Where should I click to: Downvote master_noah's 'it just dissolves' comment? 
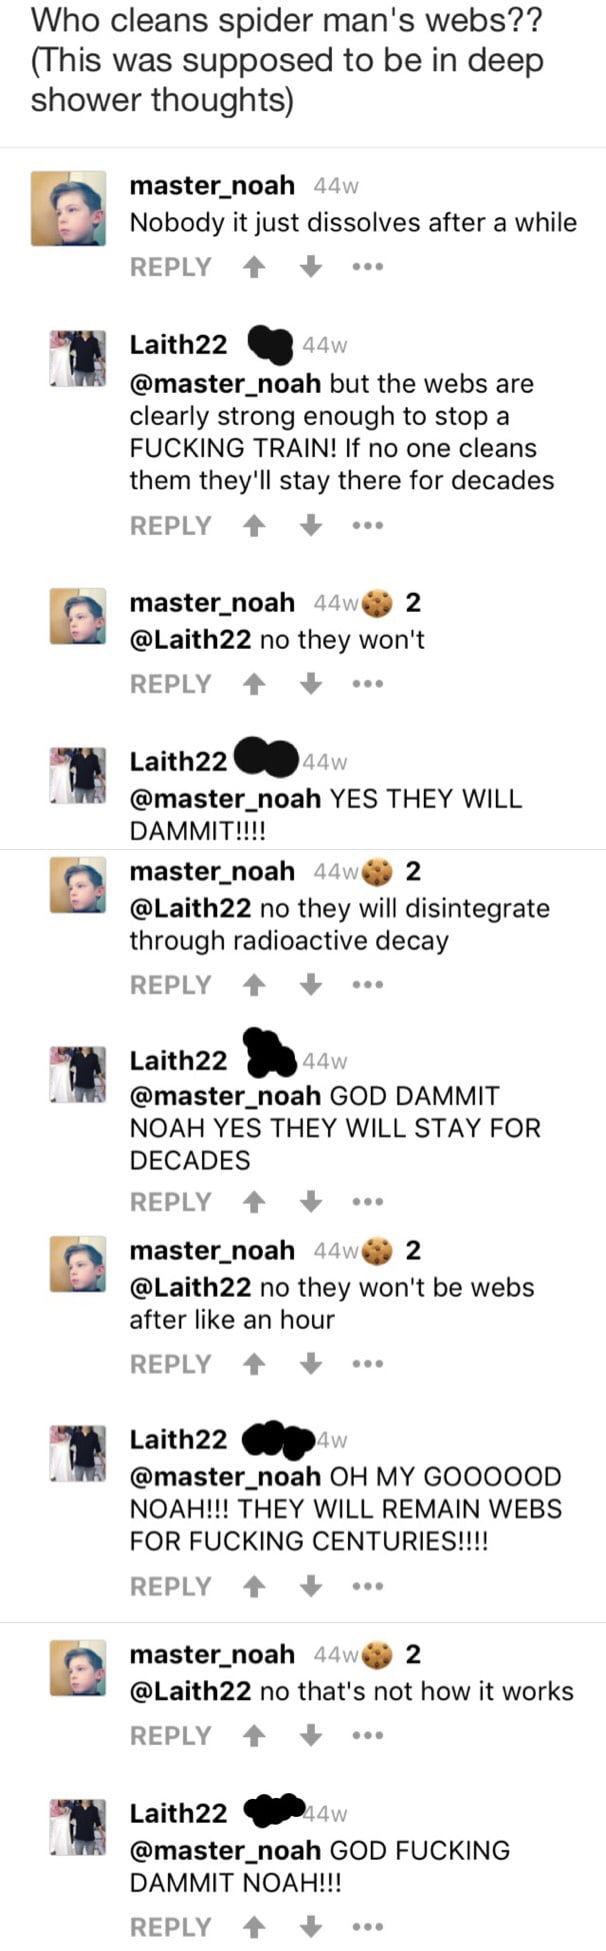point(311,267)
